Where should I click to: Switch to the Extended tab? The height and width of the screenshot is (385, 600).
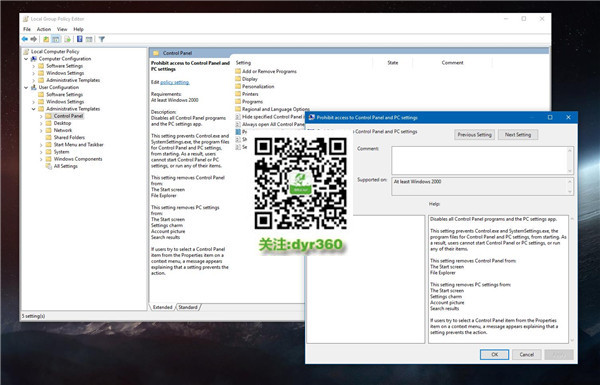pos(163,307)
